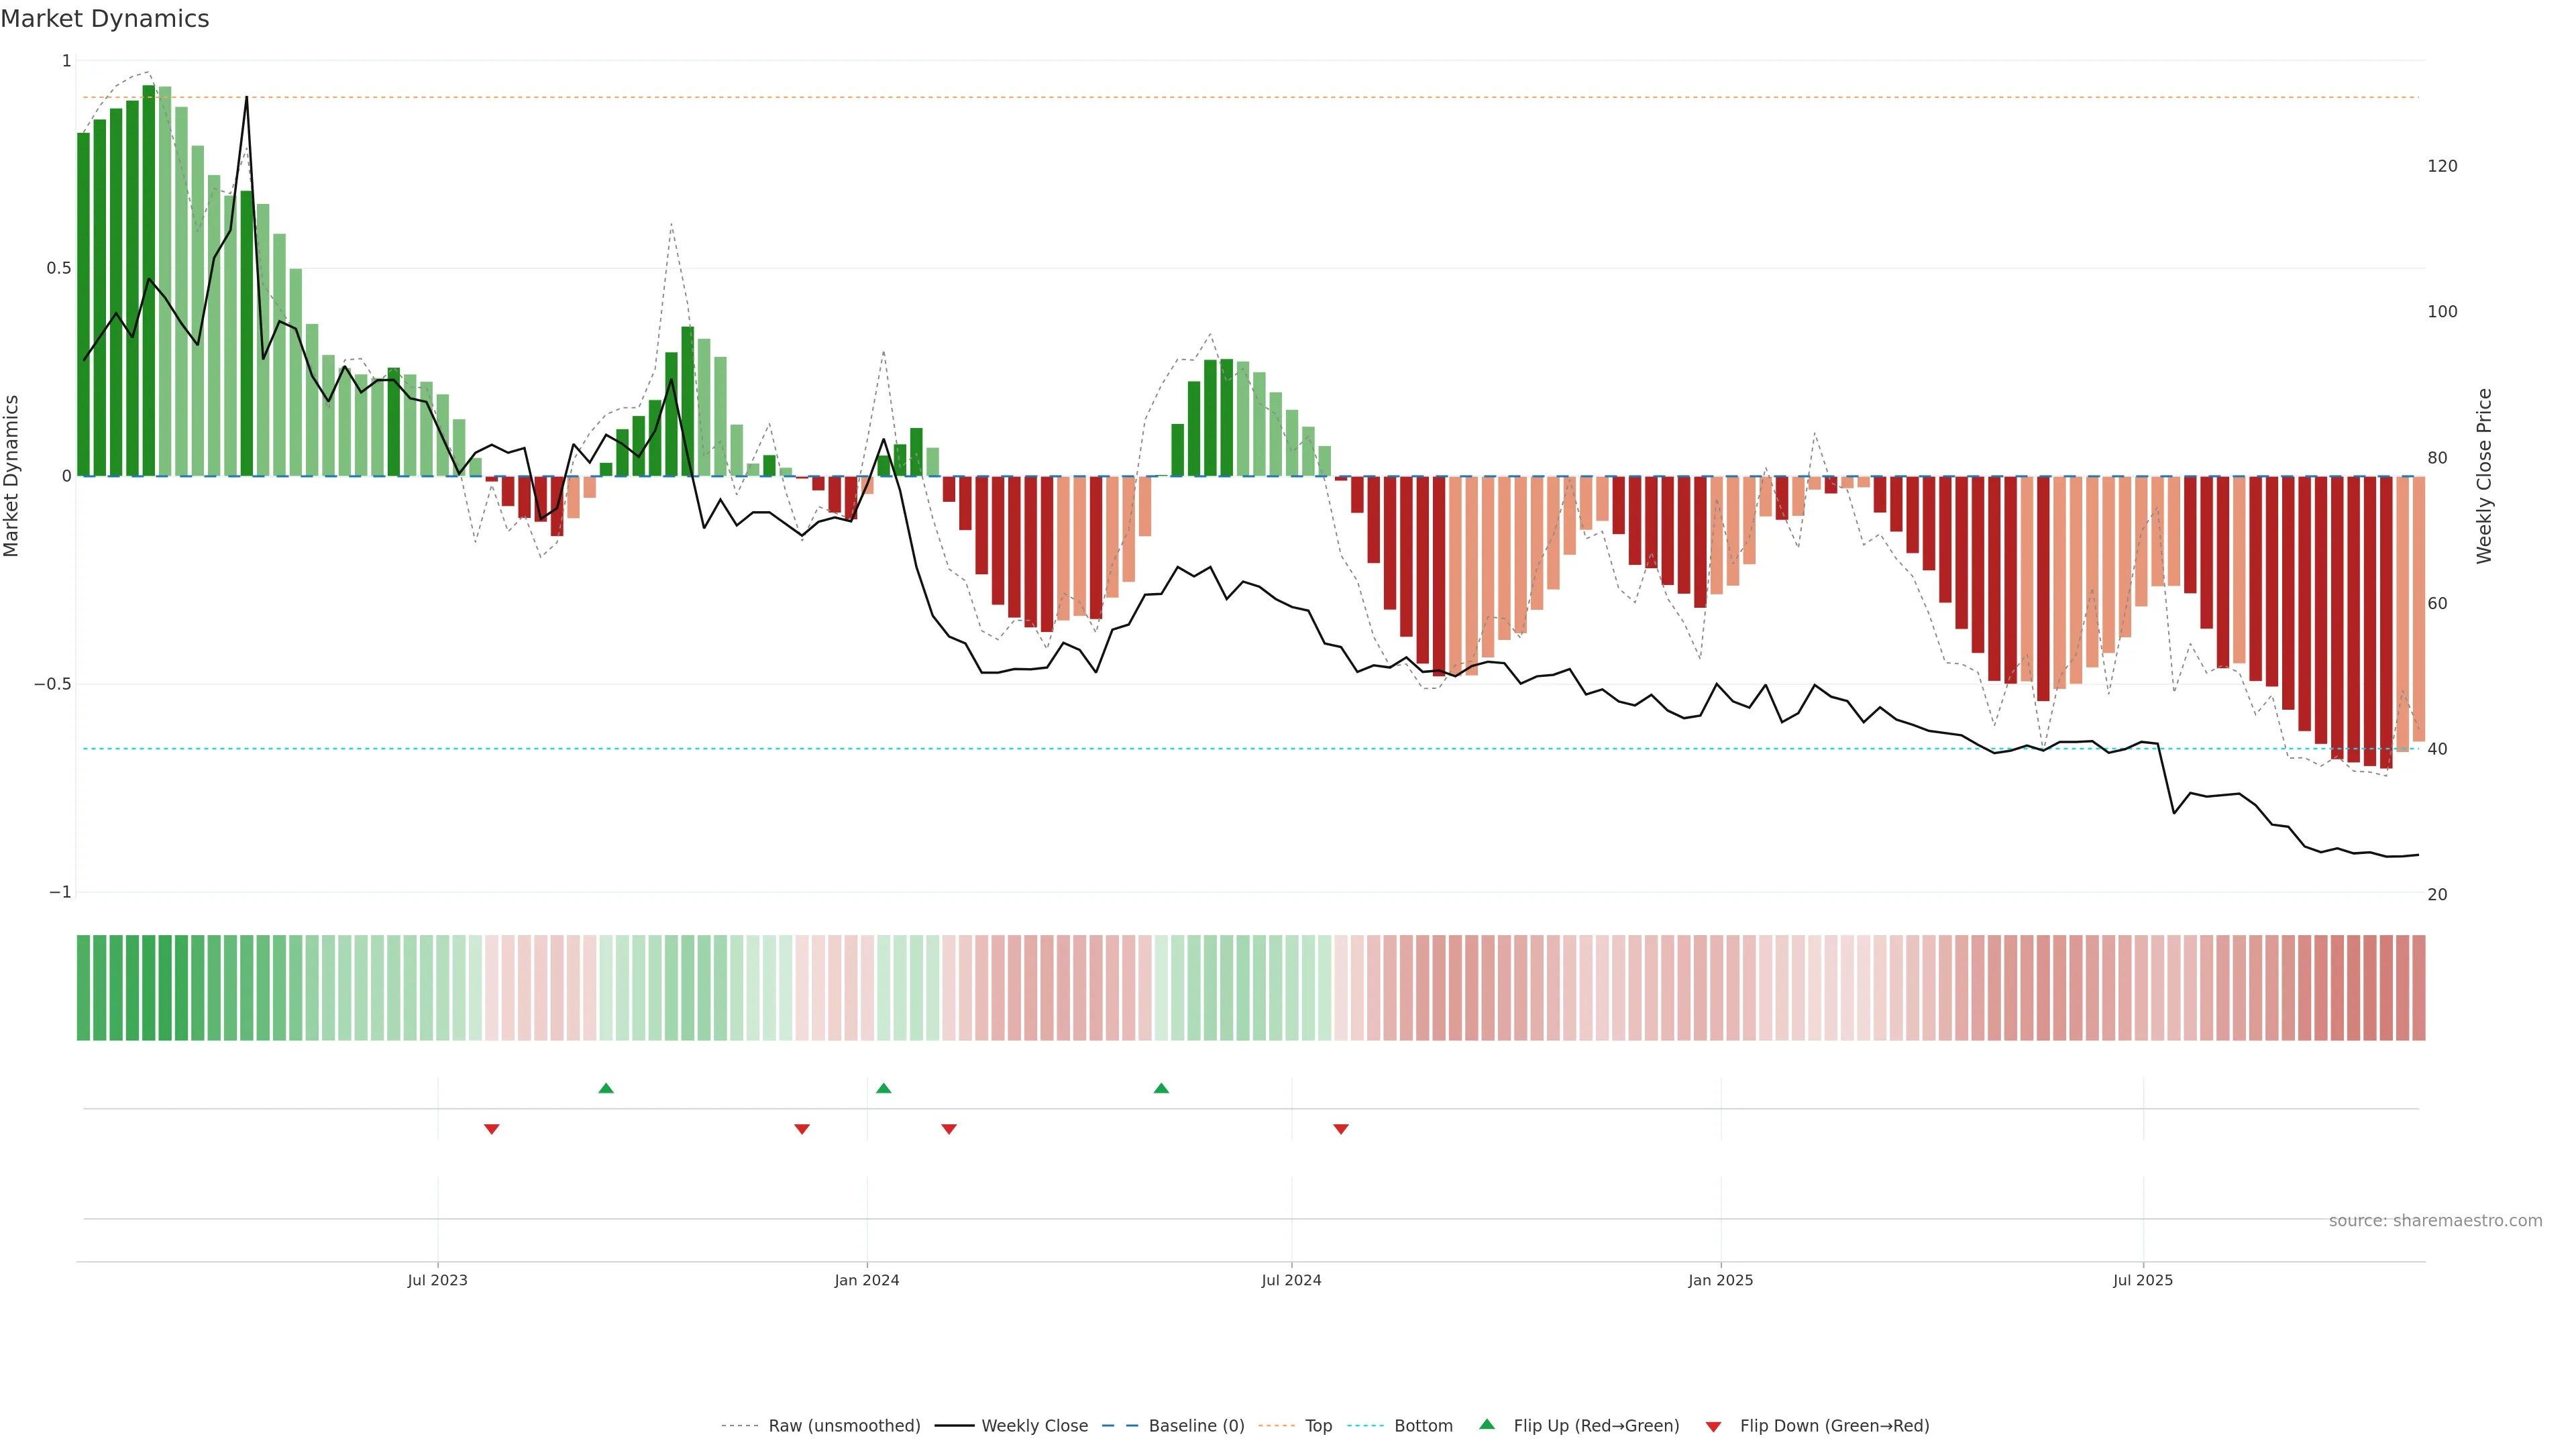Click the source sharemaestro.com text
Screen dimensions: 2576x1449
click(2435, 1221)
